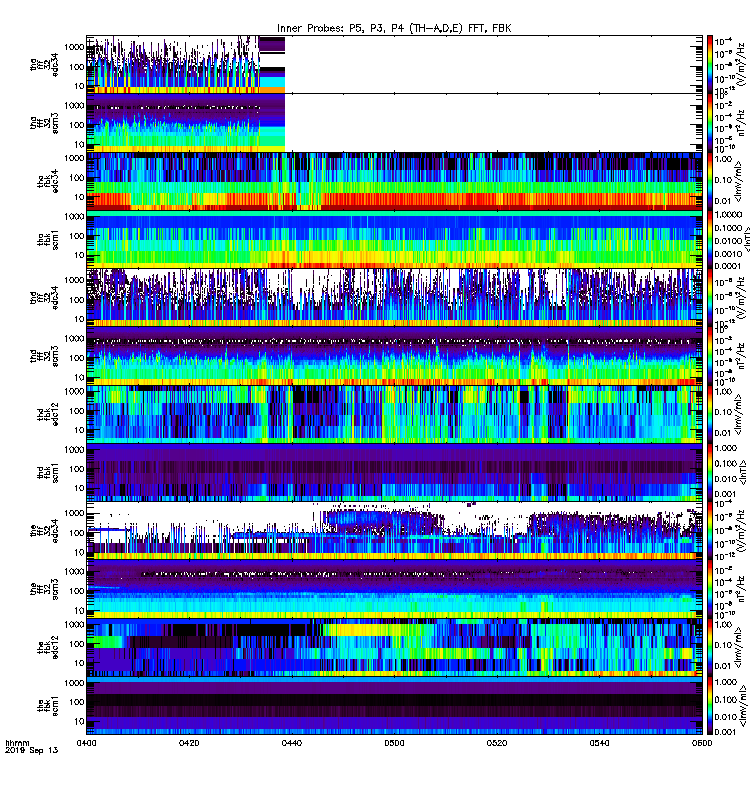
Task: Click the 'thd fbk edc12' y-axis title
Action: pyautogui.click(x=48, y=414)
